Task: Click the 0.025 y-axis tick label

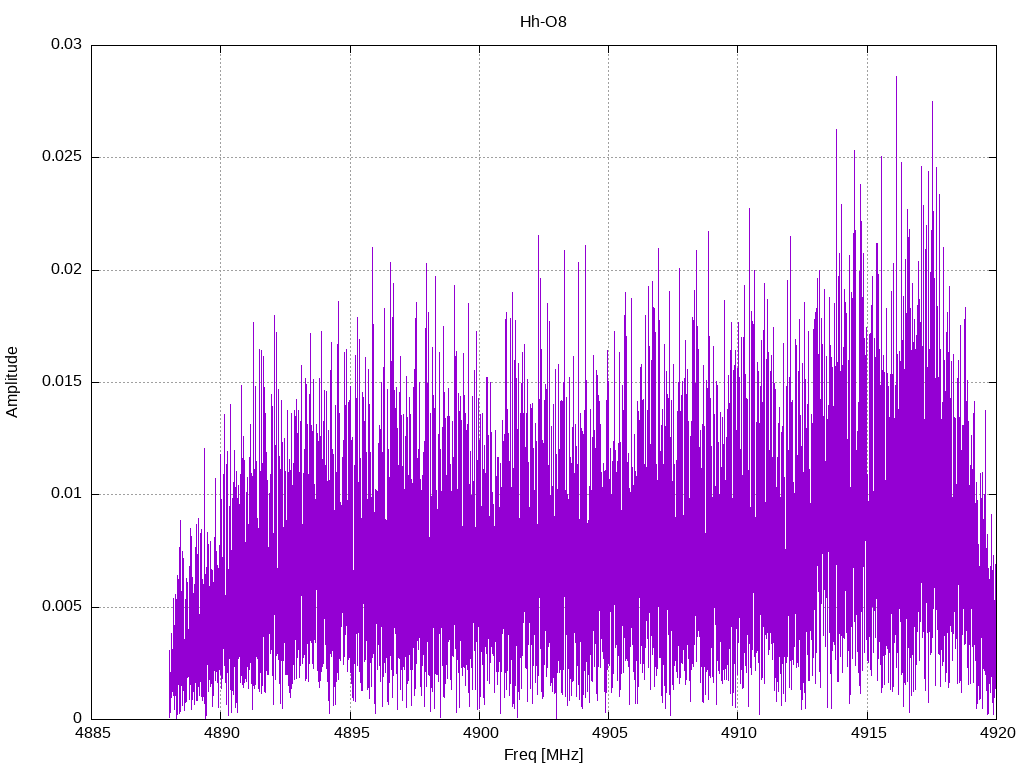Action: coord(62,157)
